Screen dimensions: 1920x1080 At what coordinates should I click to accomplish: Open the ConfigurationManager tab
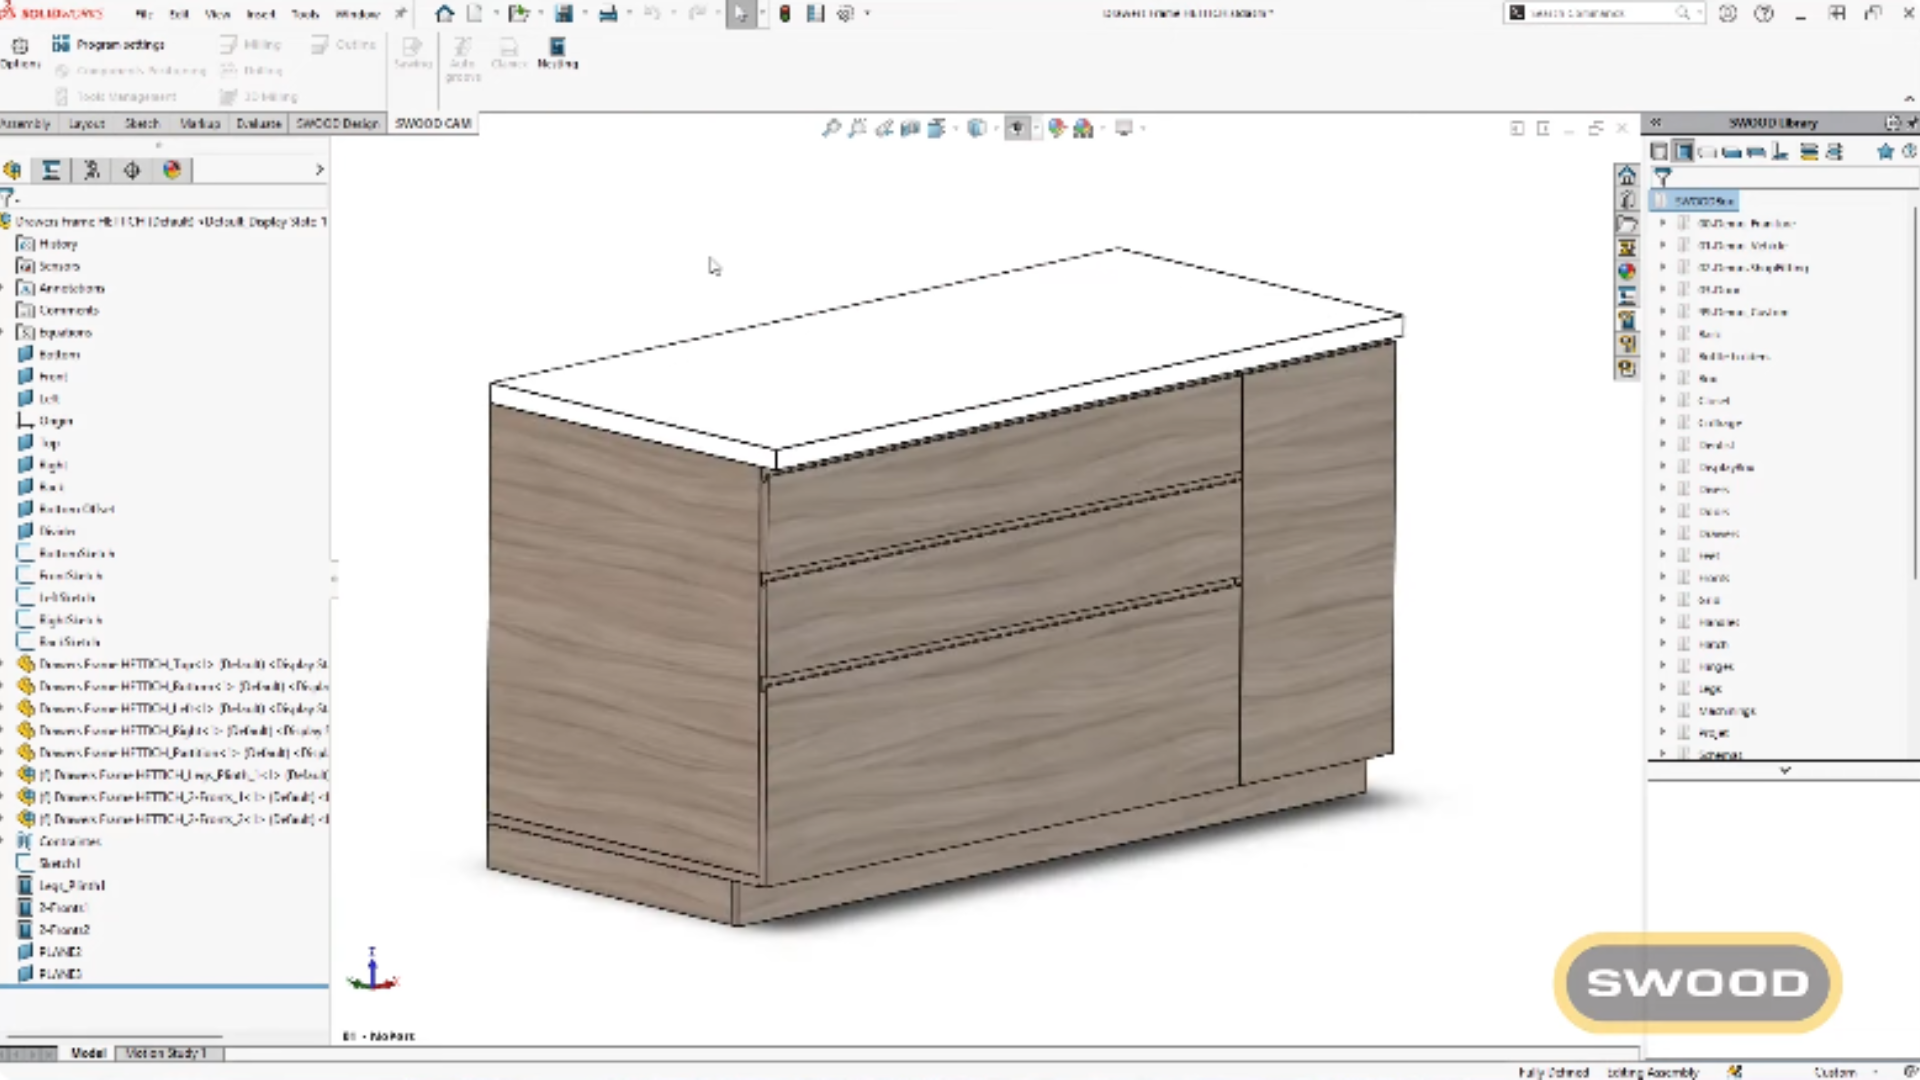click(x=91, y=170)
